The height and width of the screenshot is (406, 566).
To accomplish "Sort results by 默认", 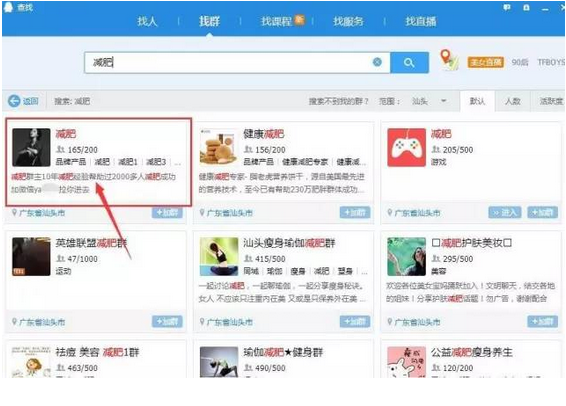I will click(x=477, y=101).
